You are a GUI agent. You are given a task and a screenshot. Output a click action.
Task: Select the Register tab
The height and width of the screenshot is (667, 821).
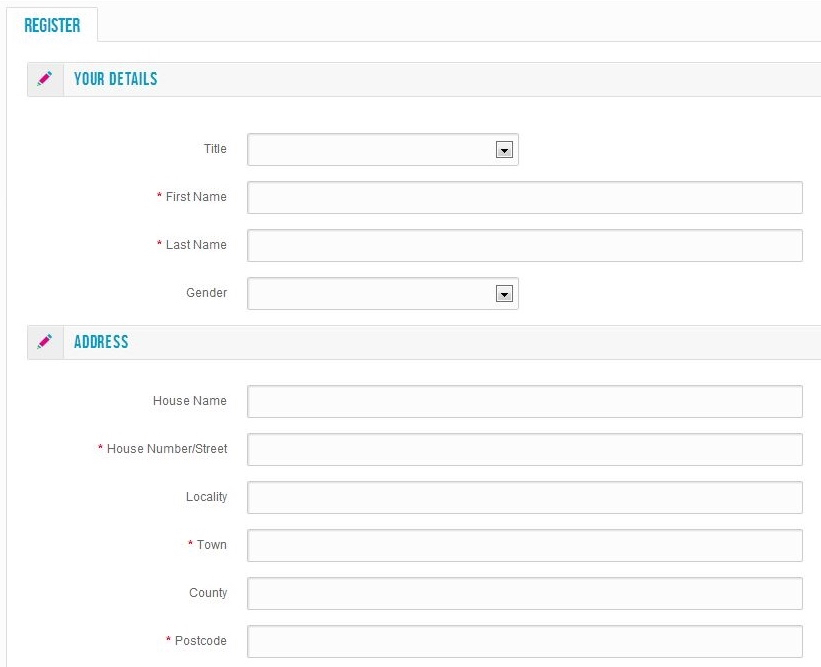point(52,25)
